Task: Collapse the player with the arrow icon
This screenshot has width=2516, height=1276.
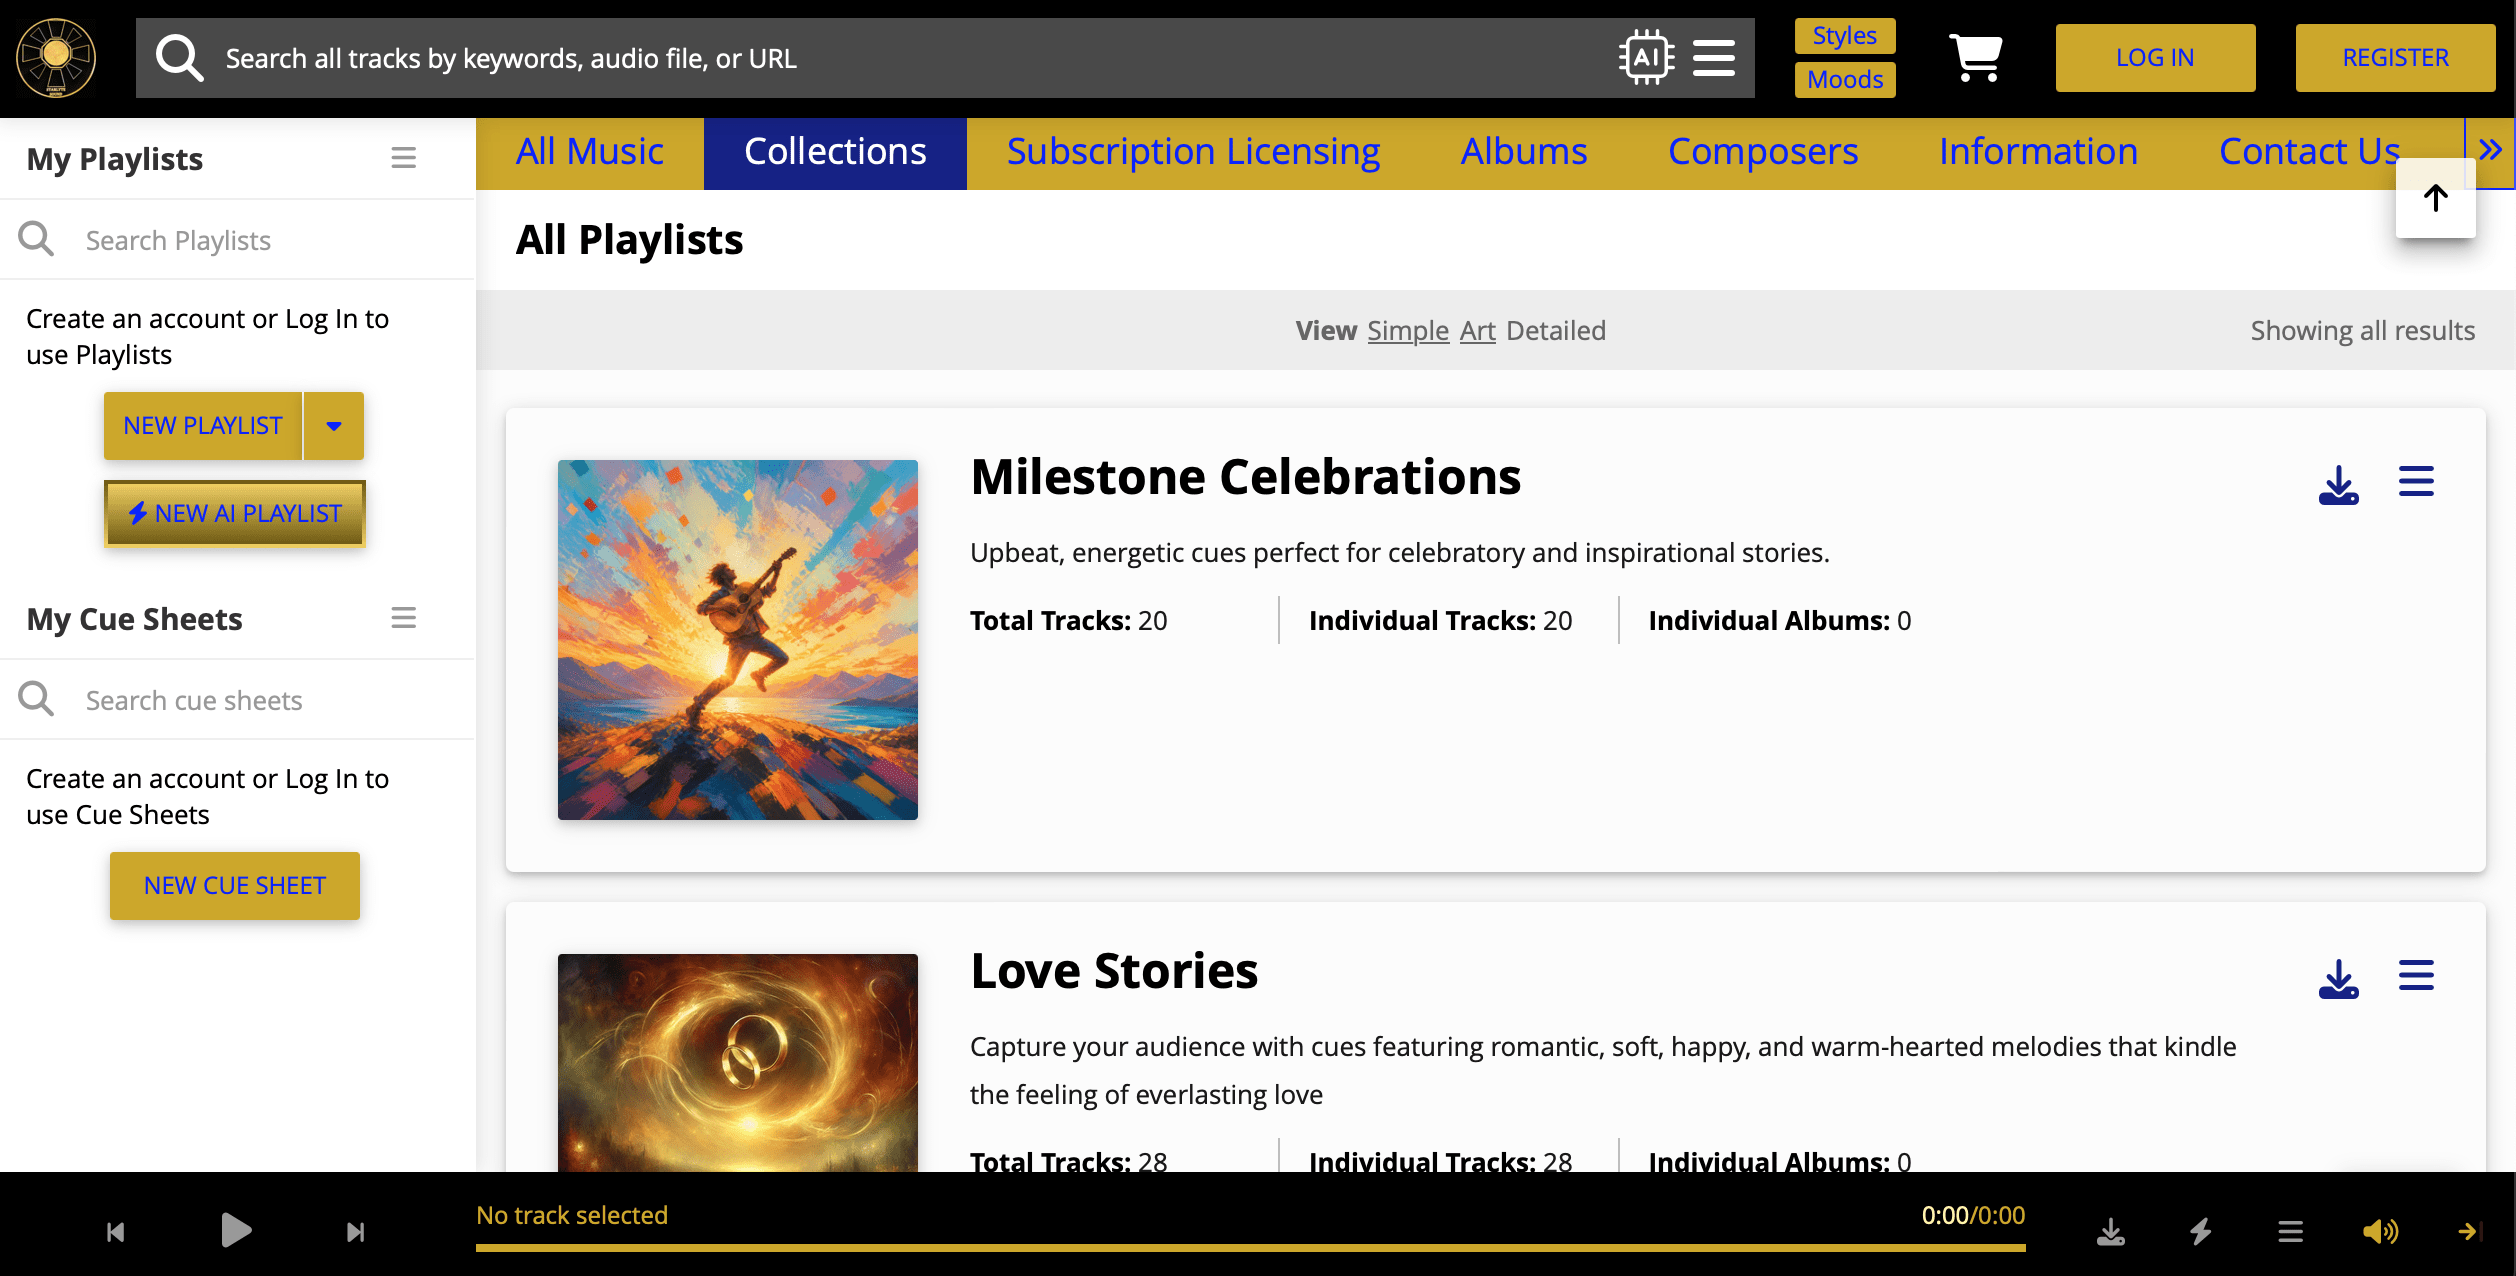Action: tap(2469, 1232)
